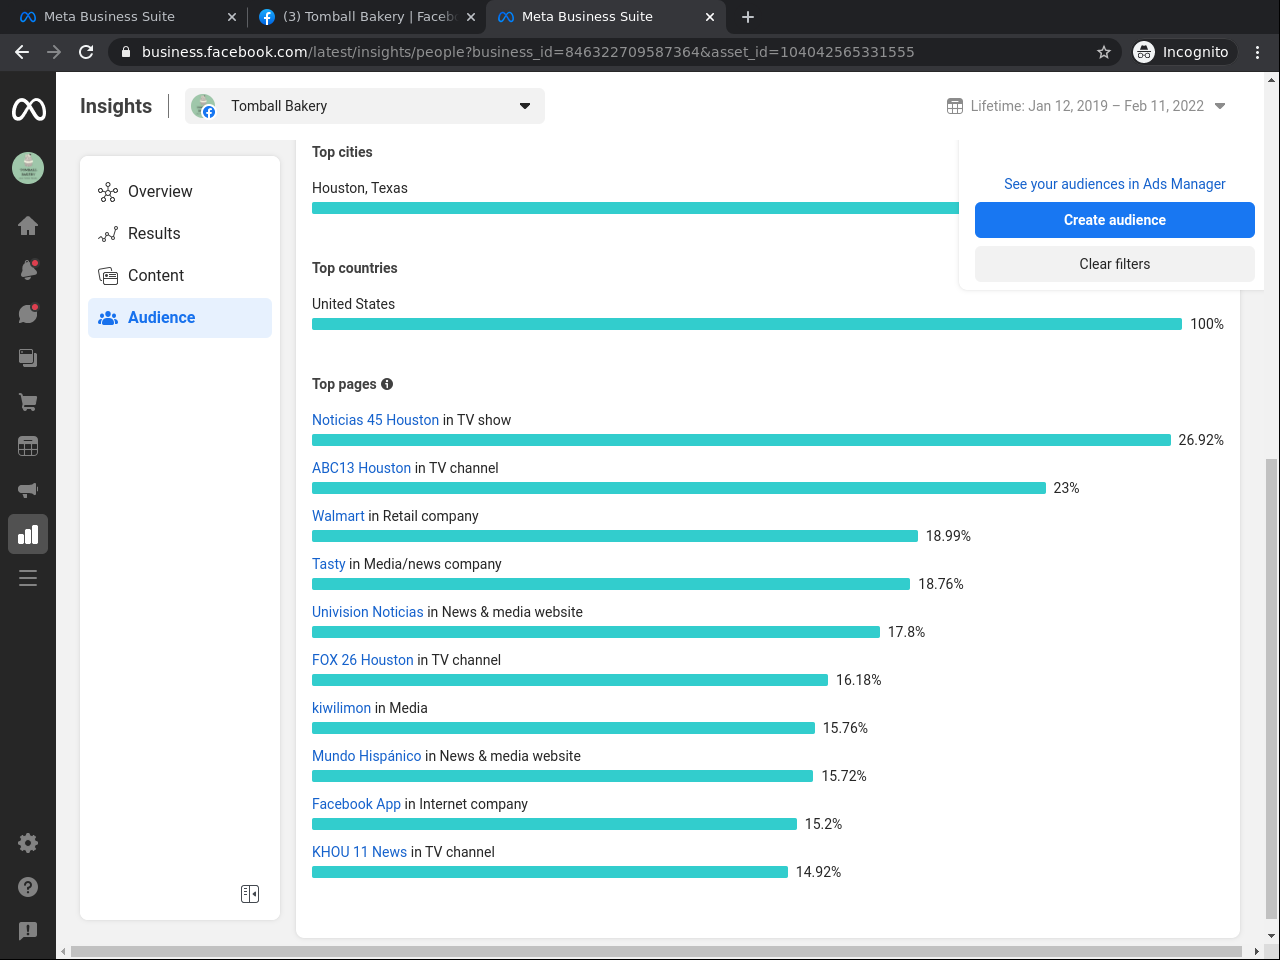The image size is (1280, 960).
Task: Open the Inbox chat bubble icon
Action: [28, 313]
